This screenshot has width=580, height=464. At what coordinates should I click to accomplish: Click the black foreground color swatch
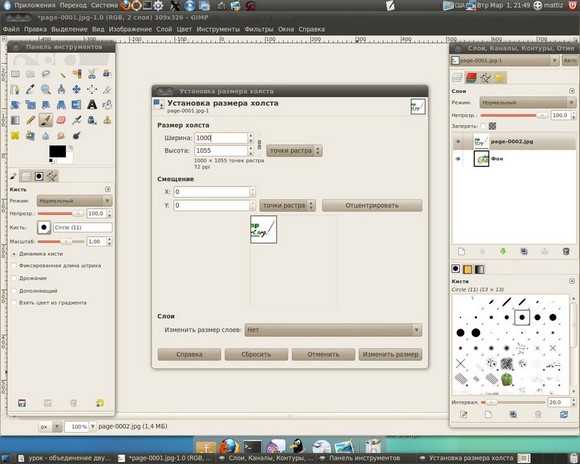click(x=57, y=151)
